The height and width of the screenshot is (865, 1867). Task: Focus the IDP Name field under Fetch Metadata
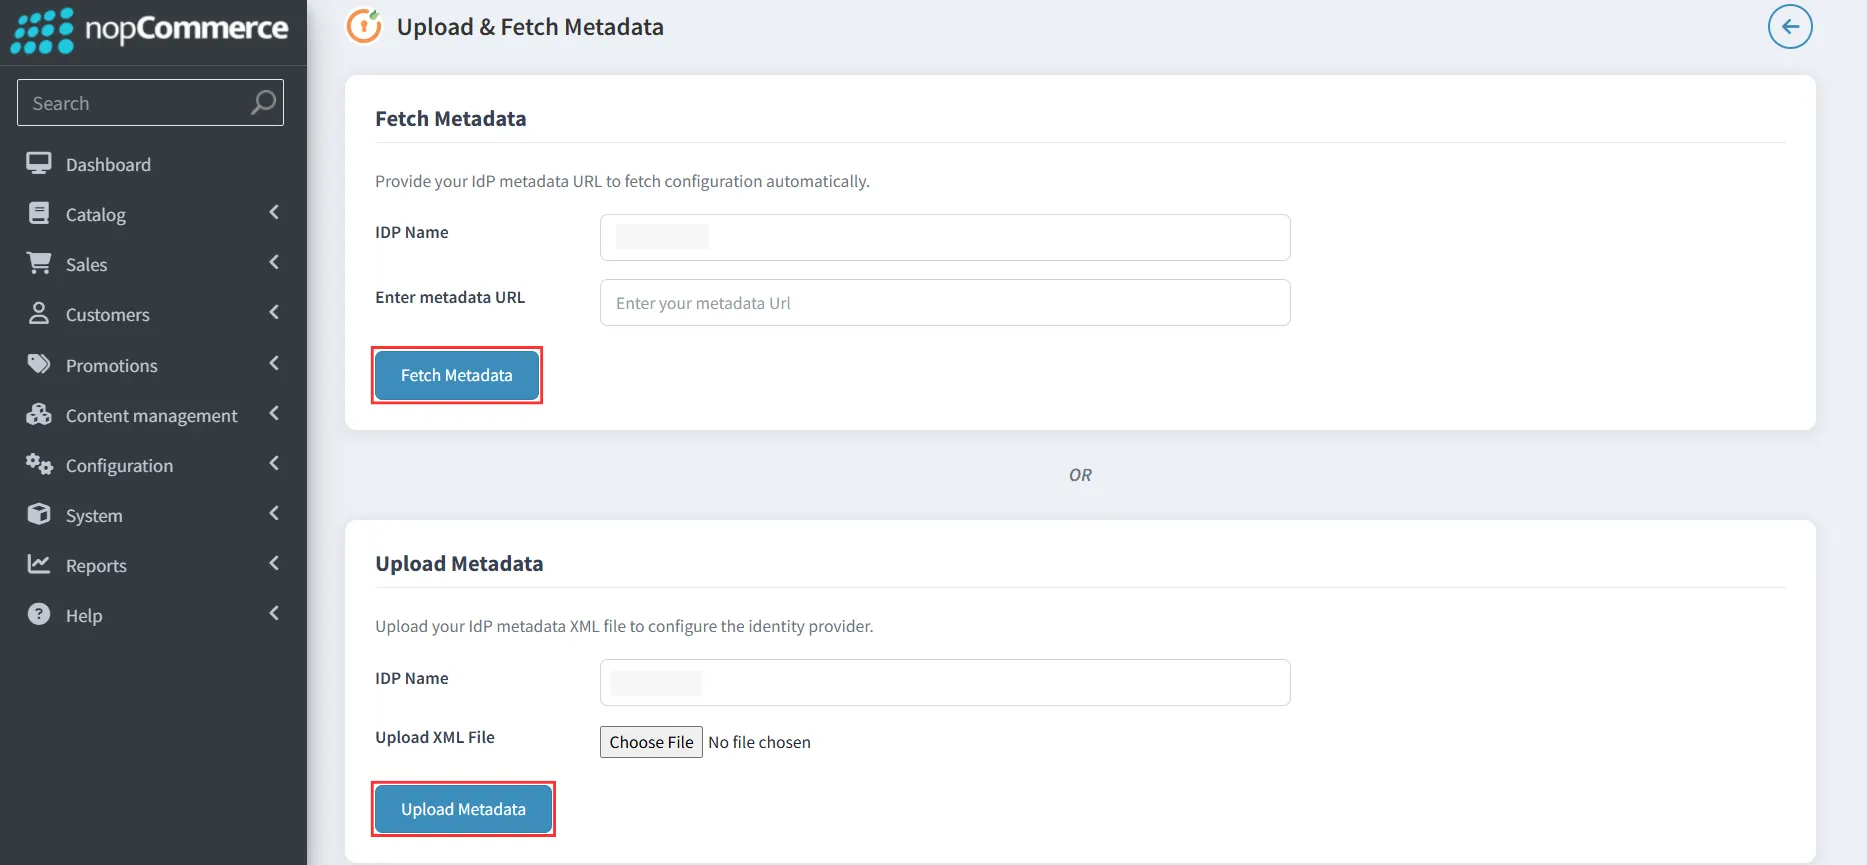click(x=945, y=237)
